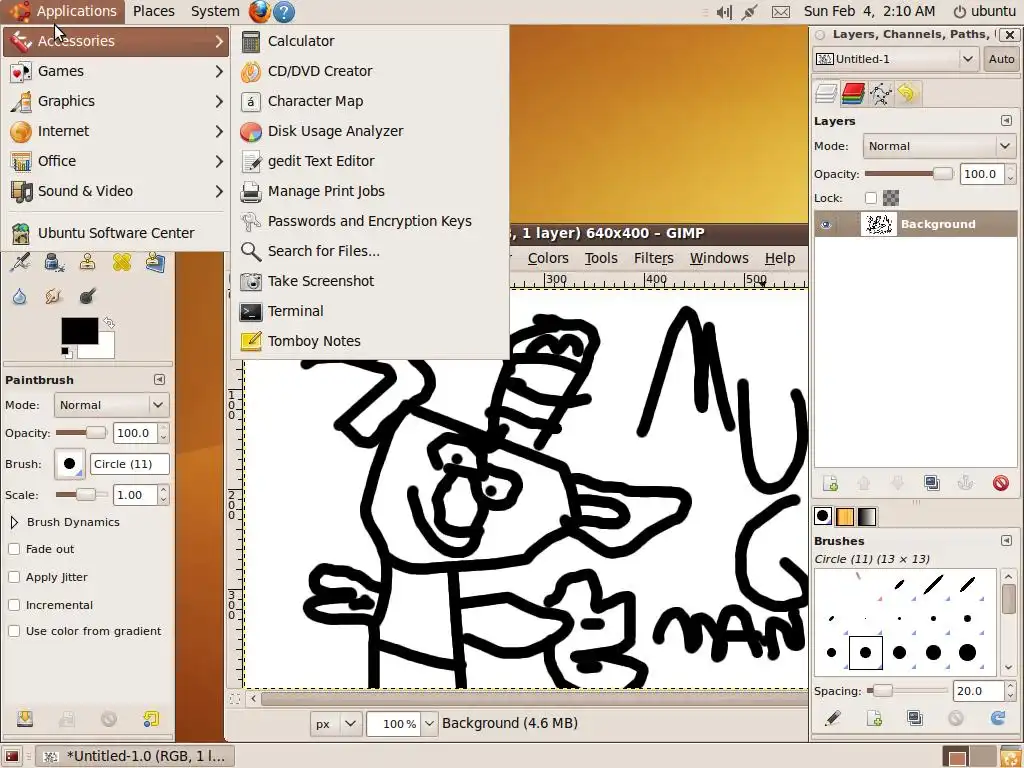This screenshot has width=1024, height=768.
Task: Open the Untitled-1 image selector dropdown
Action: click(895, 59)
